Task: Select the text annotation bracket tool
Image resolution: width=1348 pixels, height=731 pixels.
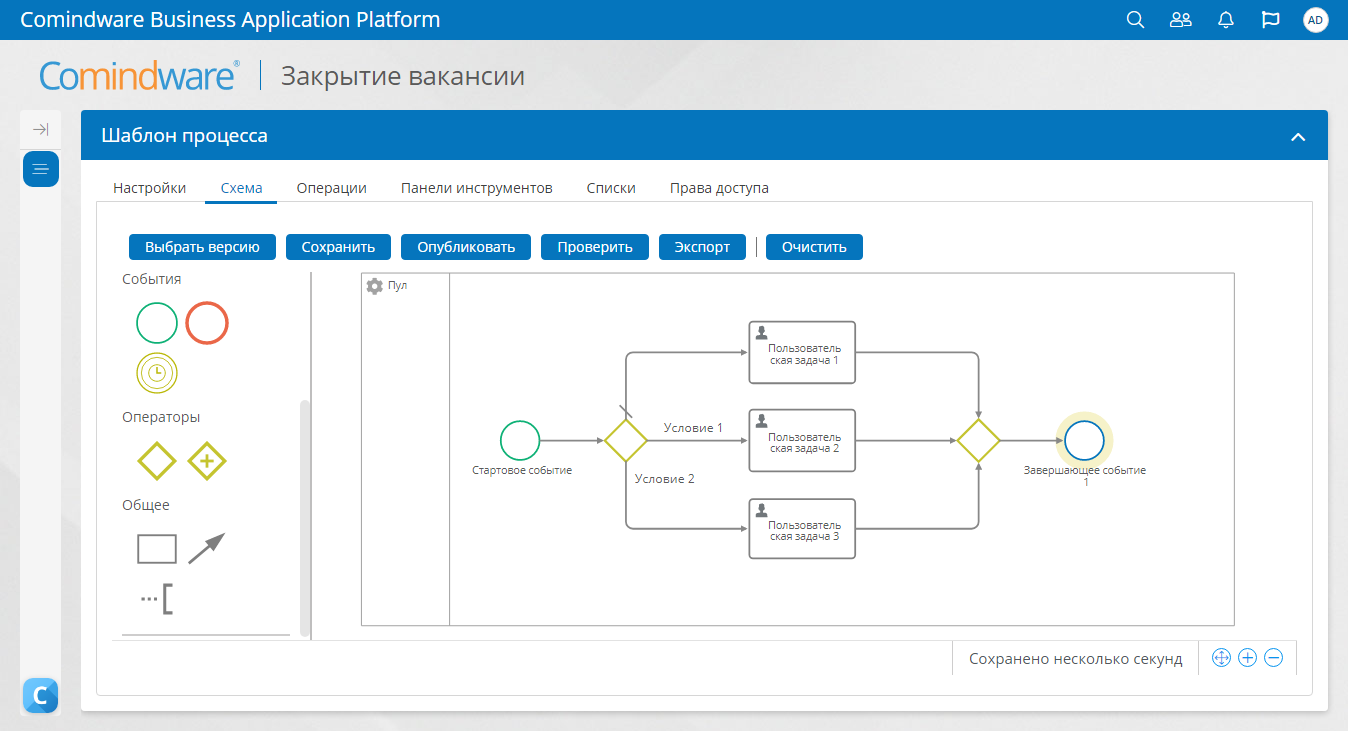Action: (x=157, y=598)
